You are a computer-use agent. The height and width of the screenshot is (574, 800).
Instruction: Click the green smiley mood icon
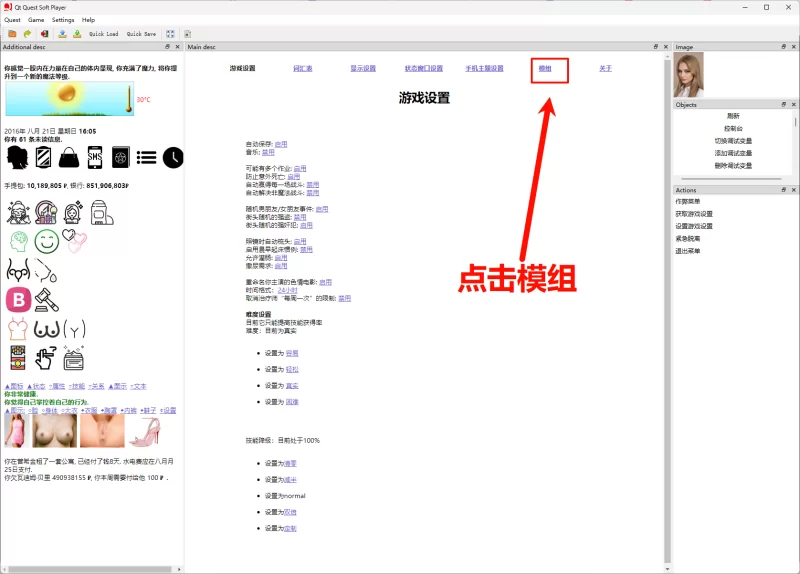click(x=46, y=241)
